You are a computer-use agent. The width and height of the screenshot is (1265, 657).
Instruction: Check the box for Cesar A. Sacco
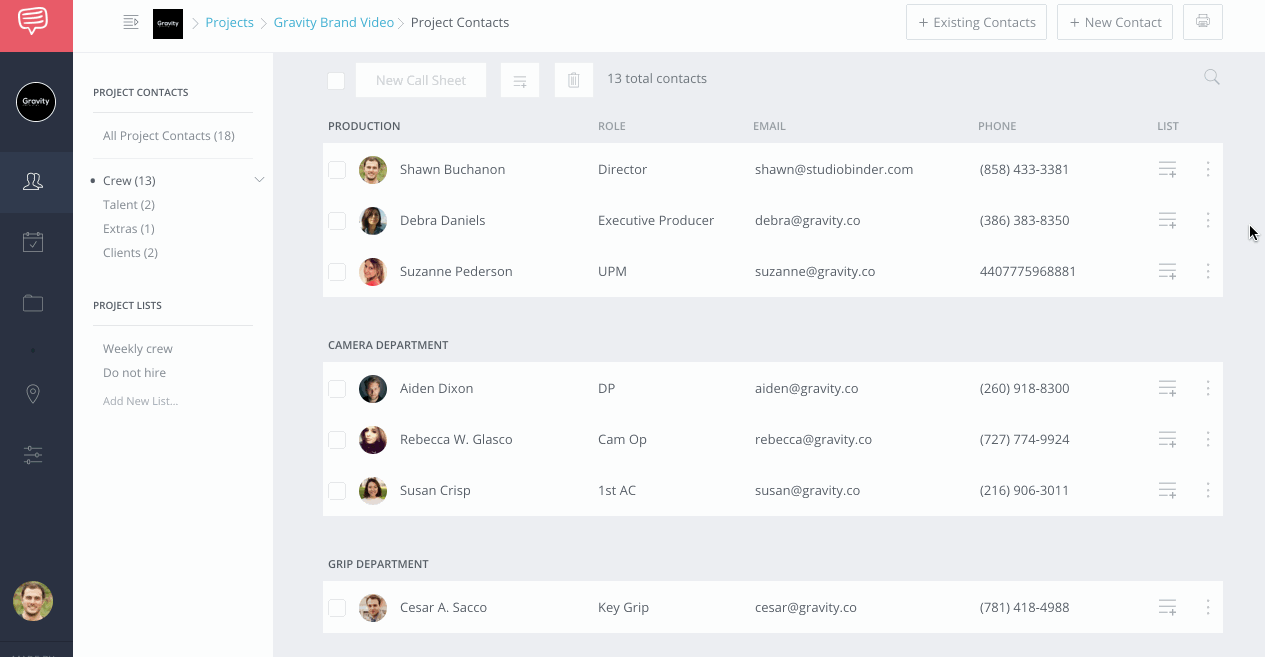click(337, 608)
